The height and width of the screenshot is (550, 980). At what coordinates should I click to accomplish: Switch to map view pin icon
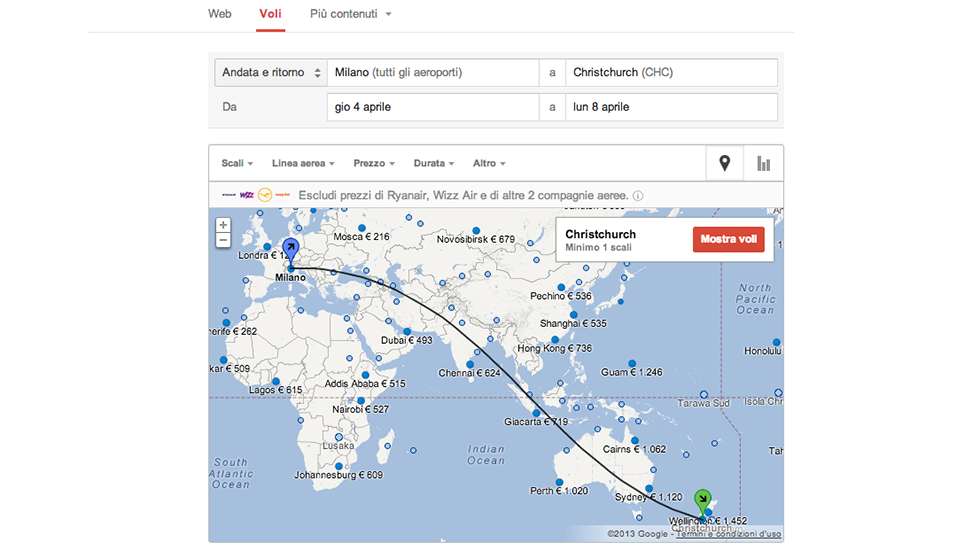(x=725, y=163)
